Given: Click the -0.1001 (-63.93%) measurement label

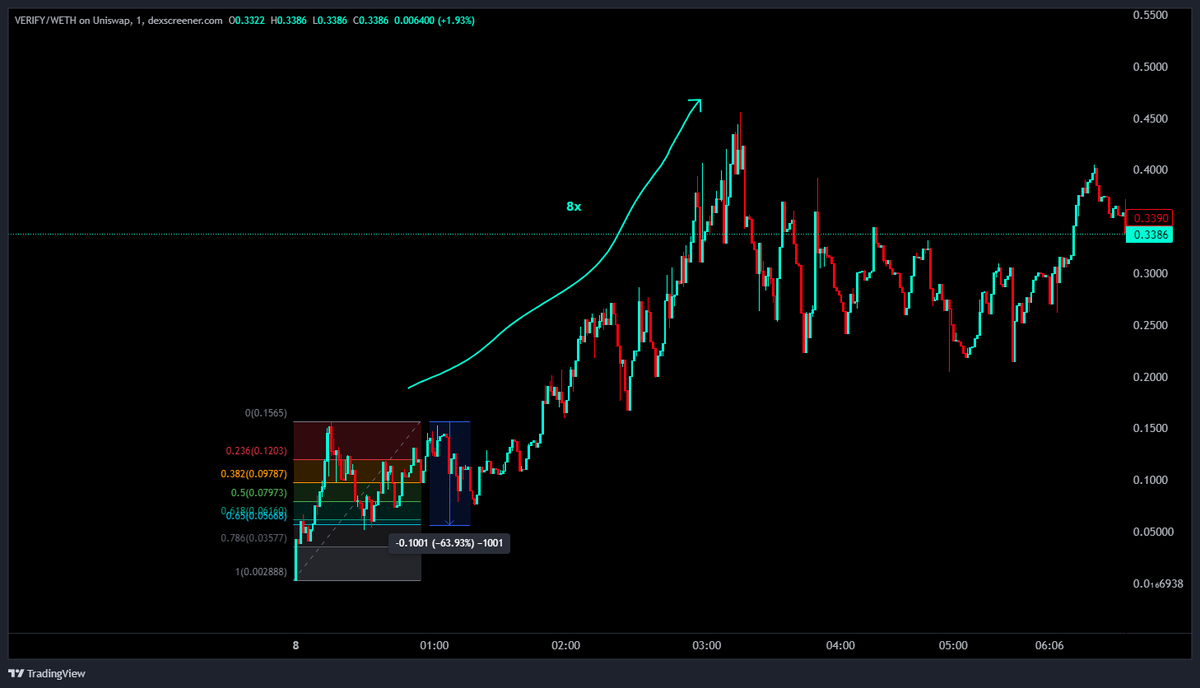Looking at the screenshot, I should pyautogui.click(x=449, y=542).
